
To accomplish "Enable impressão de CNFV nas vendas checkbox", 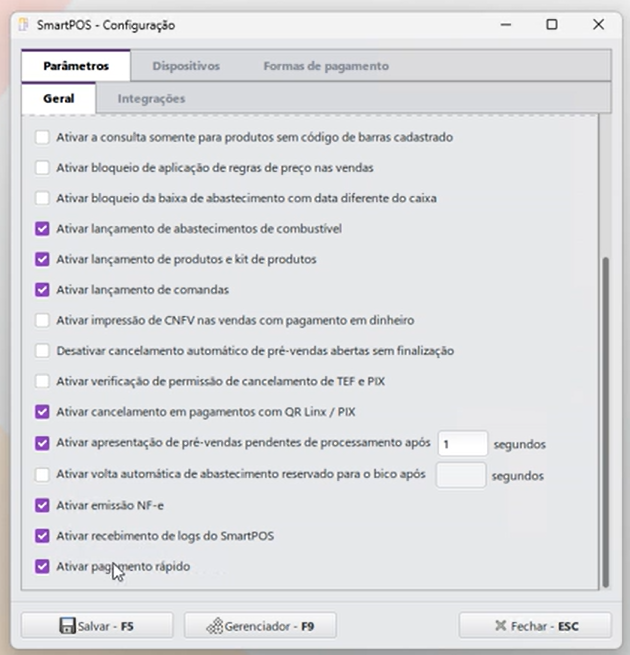I will pos(42,320).
